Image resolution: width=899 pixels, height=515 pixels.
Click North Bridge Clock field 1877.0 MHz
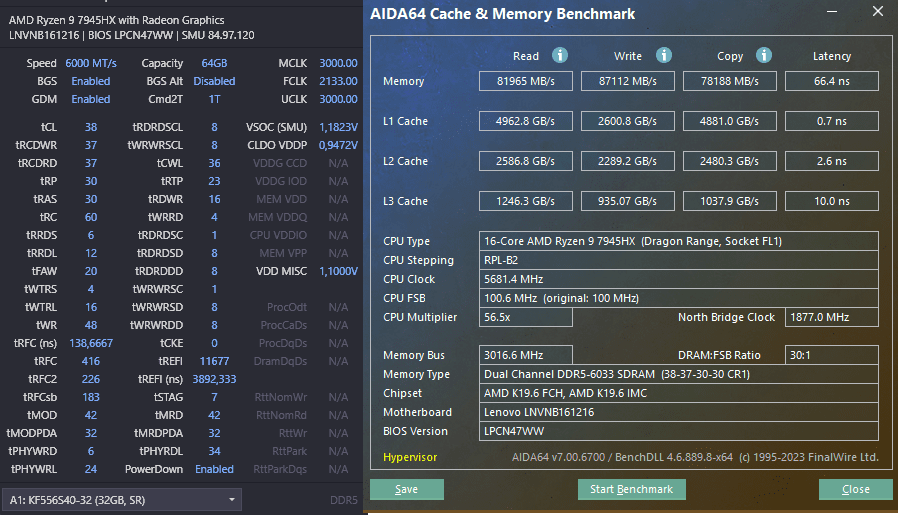point(832,317)
